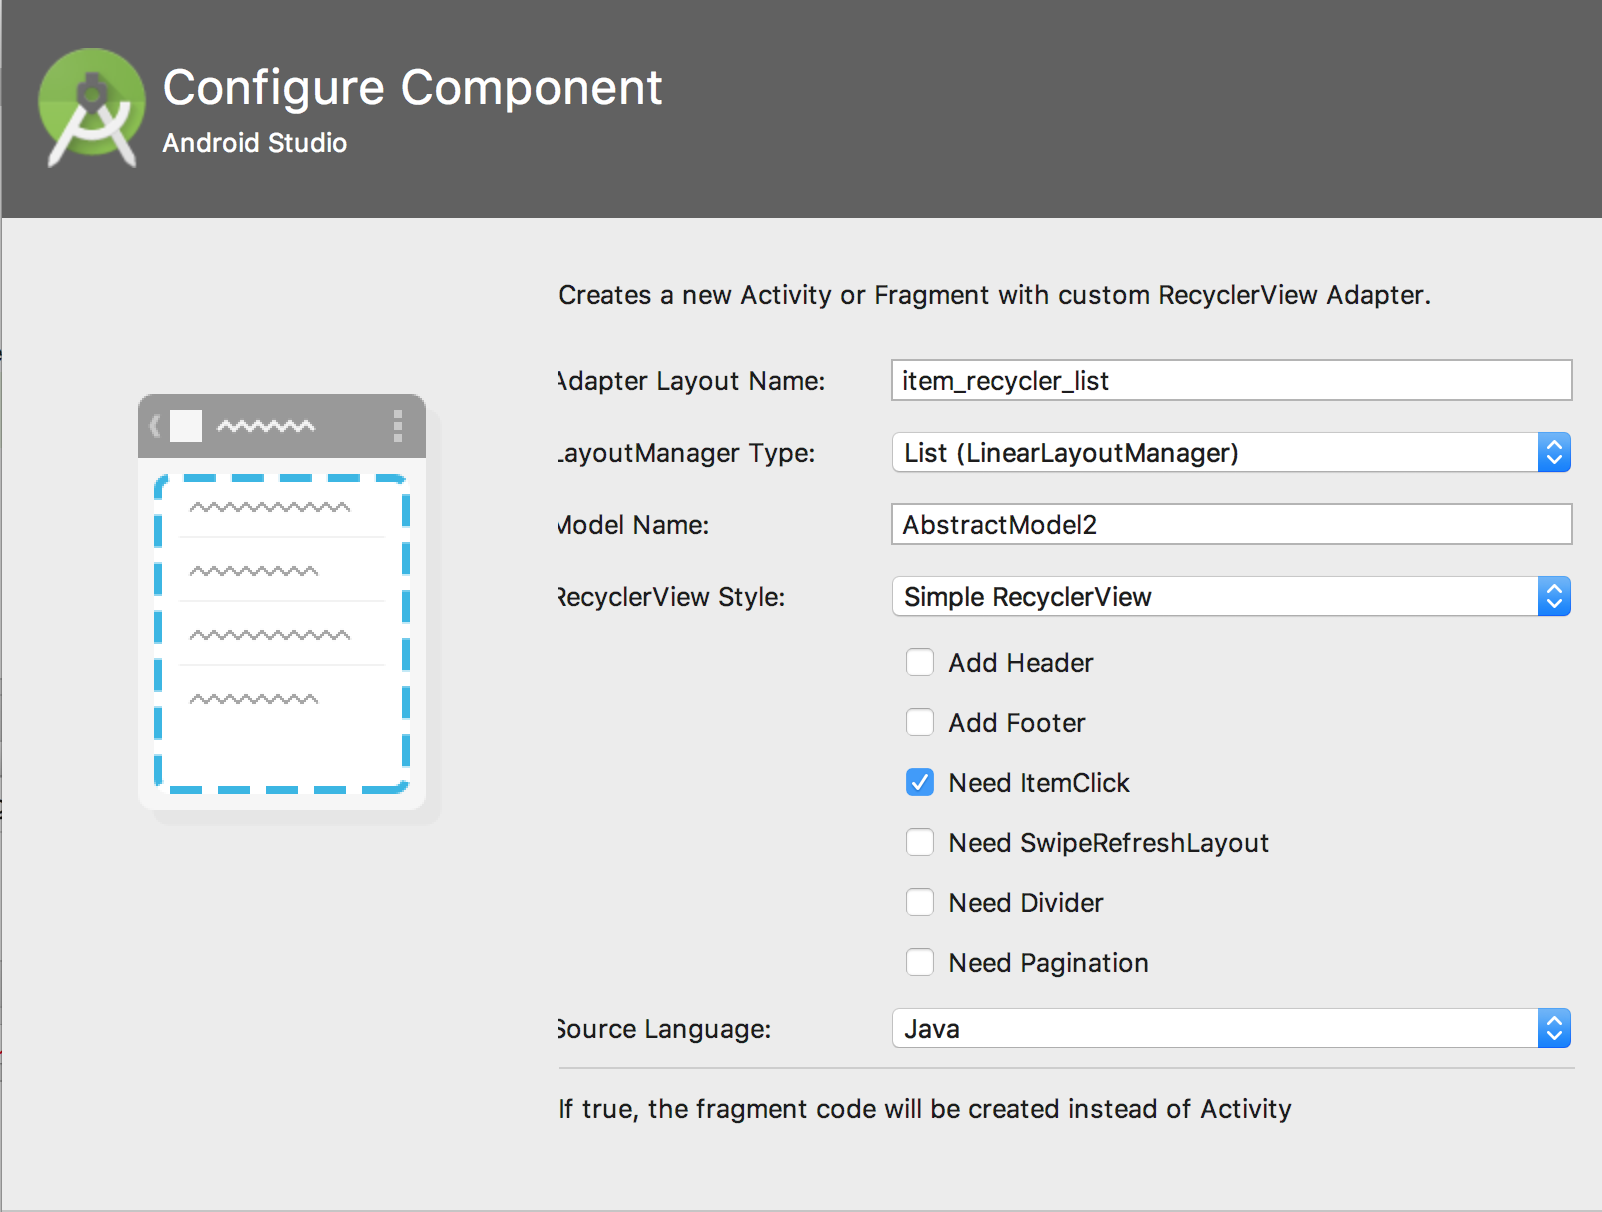1602x1212 pixels.
Task: Uncheck the Need ItemClick checkbox
Action: pyautogui.click(x=920, y=783)
